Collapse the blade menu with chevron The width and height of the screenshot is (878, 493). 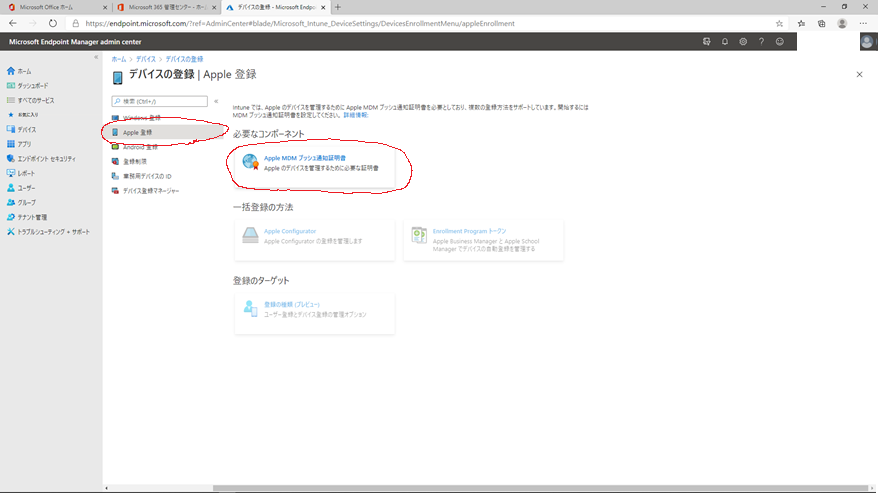tap(216, 101)
